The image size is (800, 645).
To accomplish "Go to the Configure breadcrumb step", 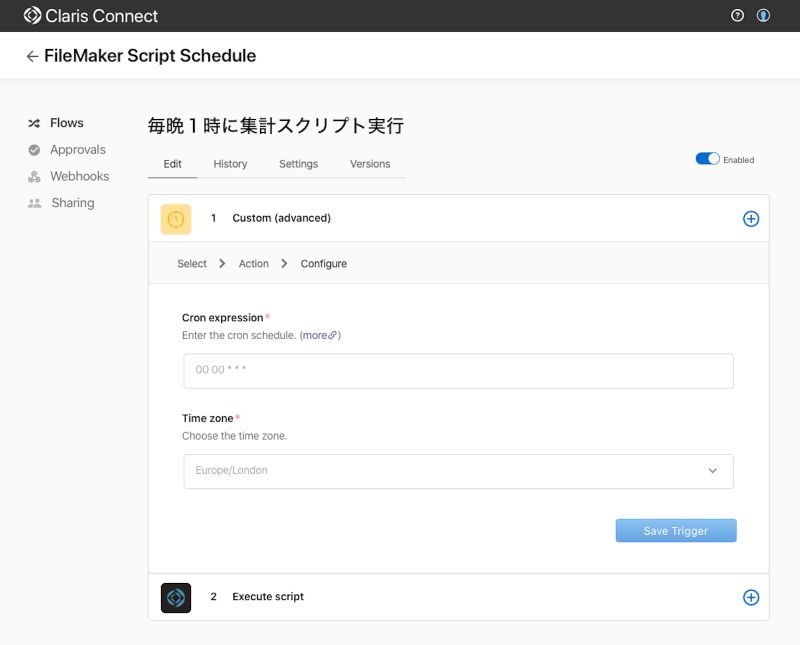I will 323,263.
